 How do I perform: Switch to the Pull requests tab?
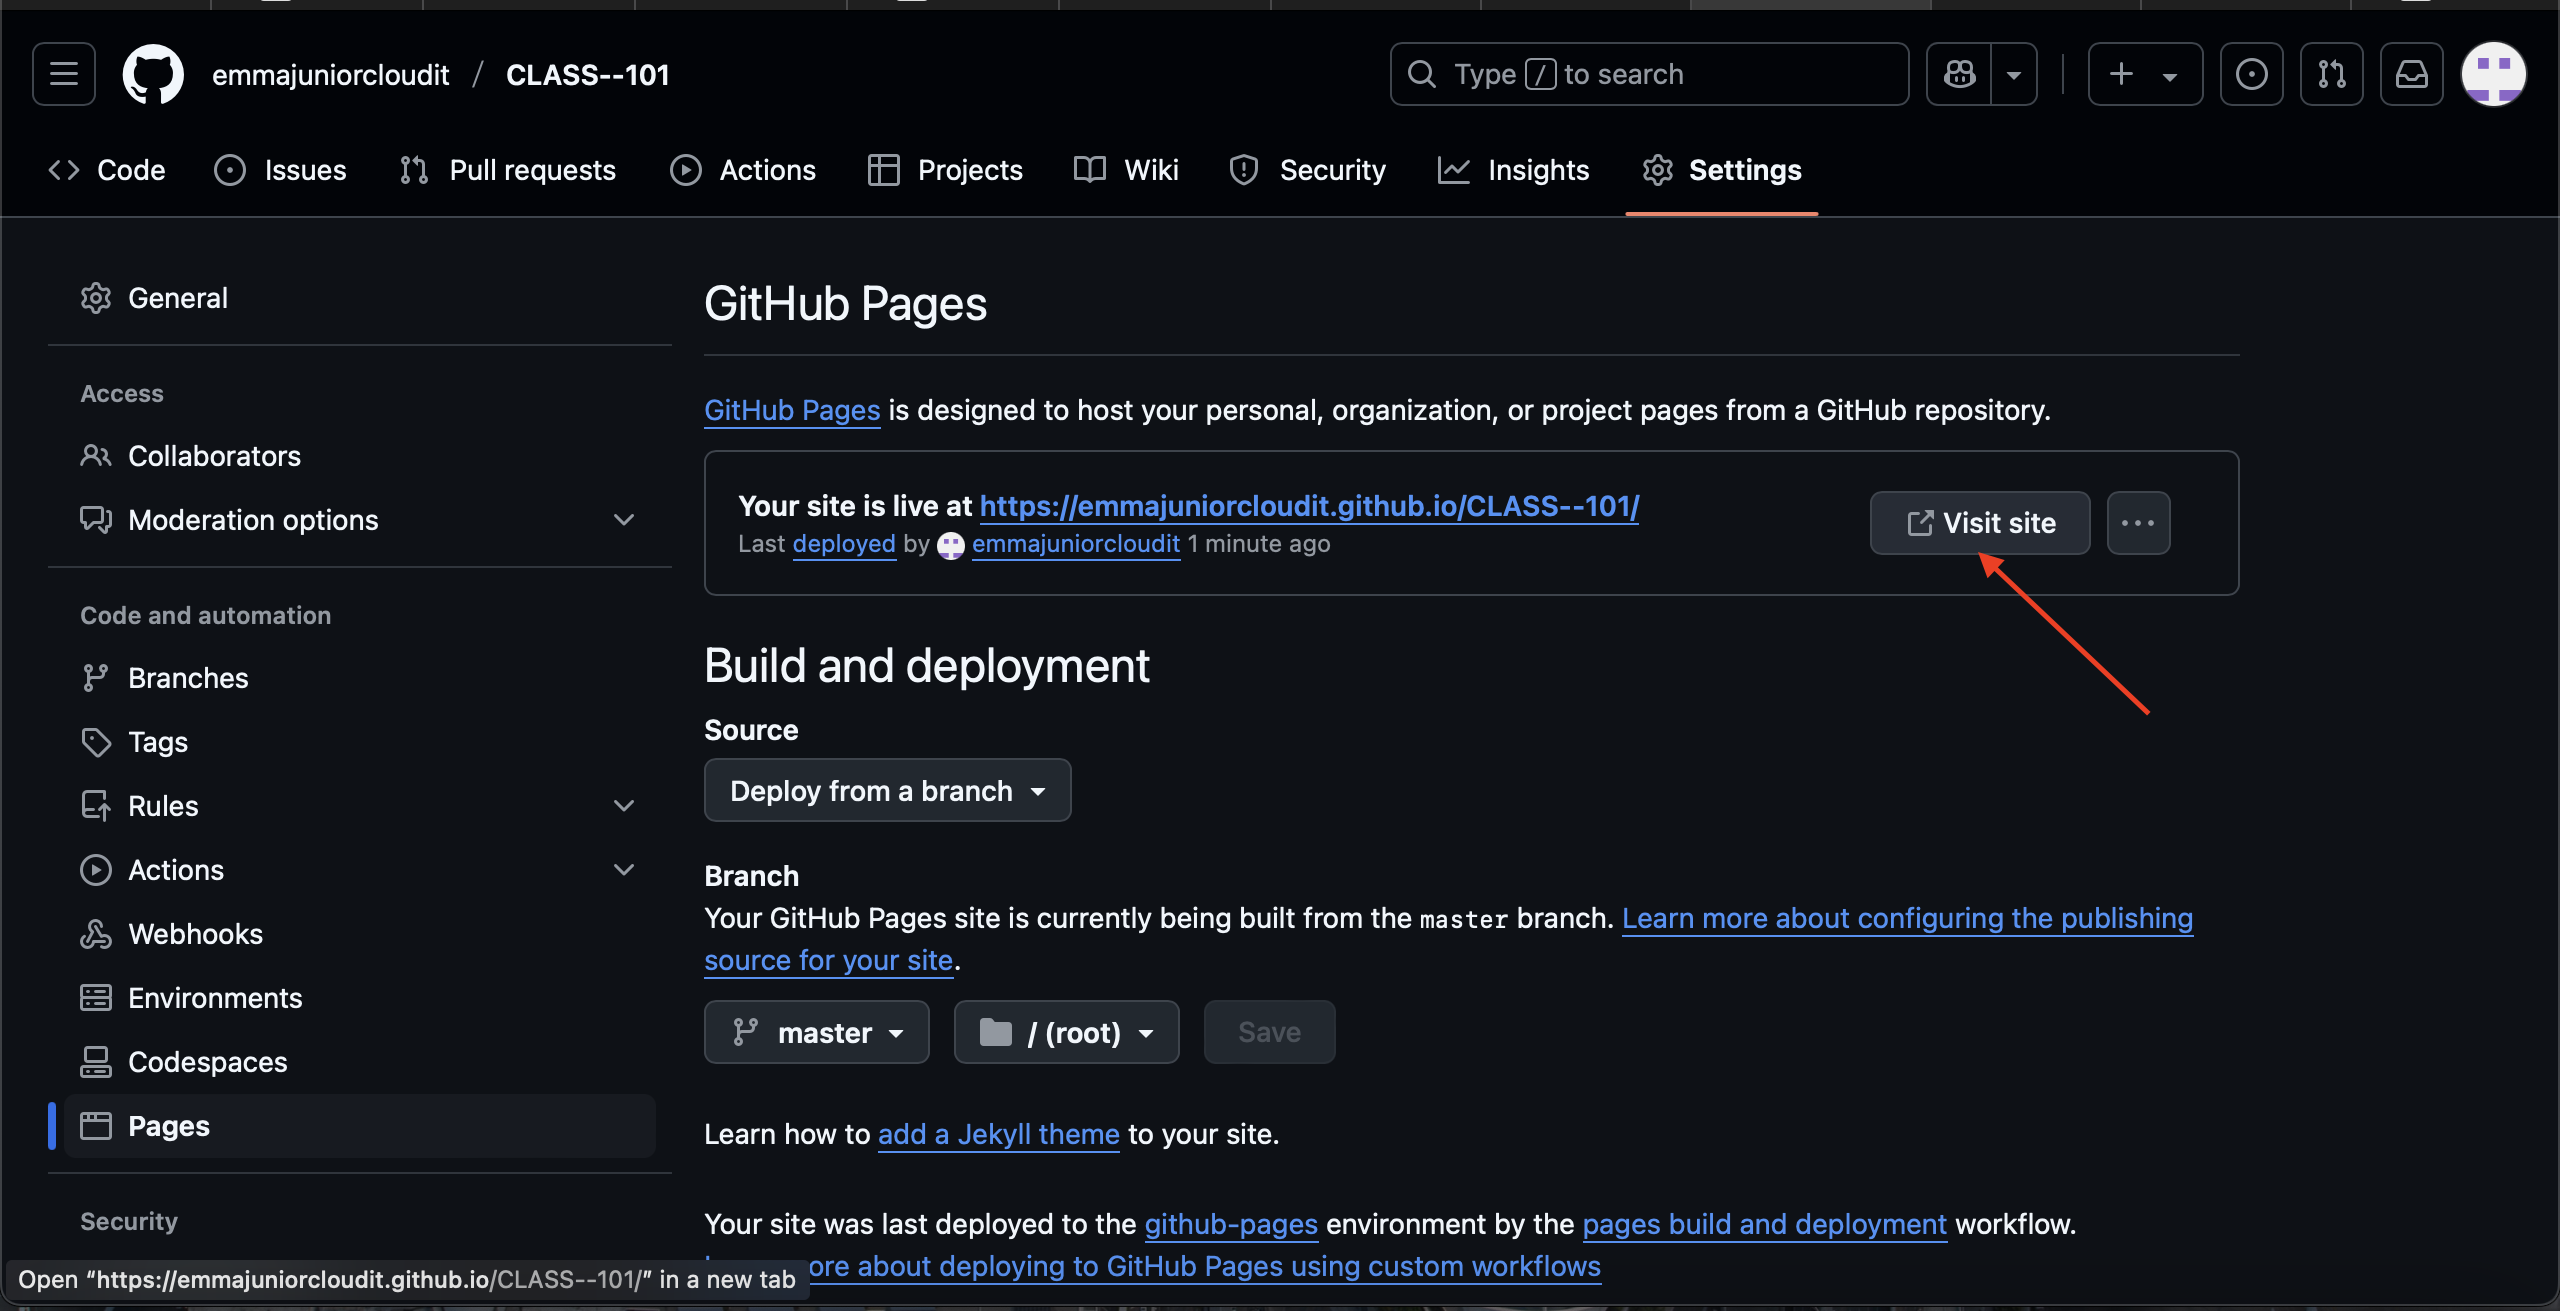[x=508, y=170]
